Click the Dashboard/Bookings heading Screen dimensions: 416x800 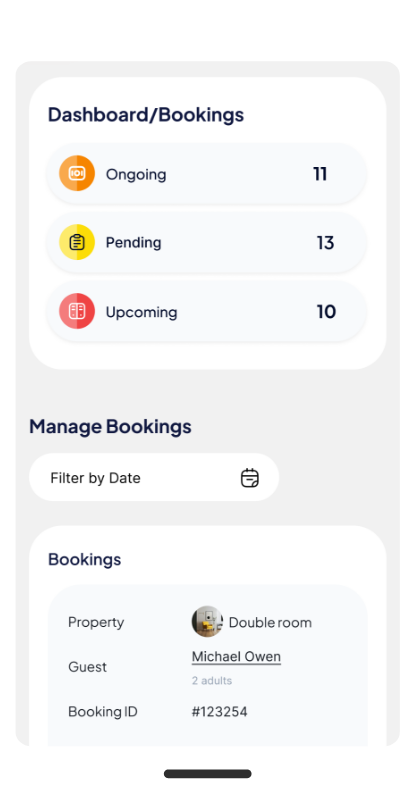click(146, 115)
